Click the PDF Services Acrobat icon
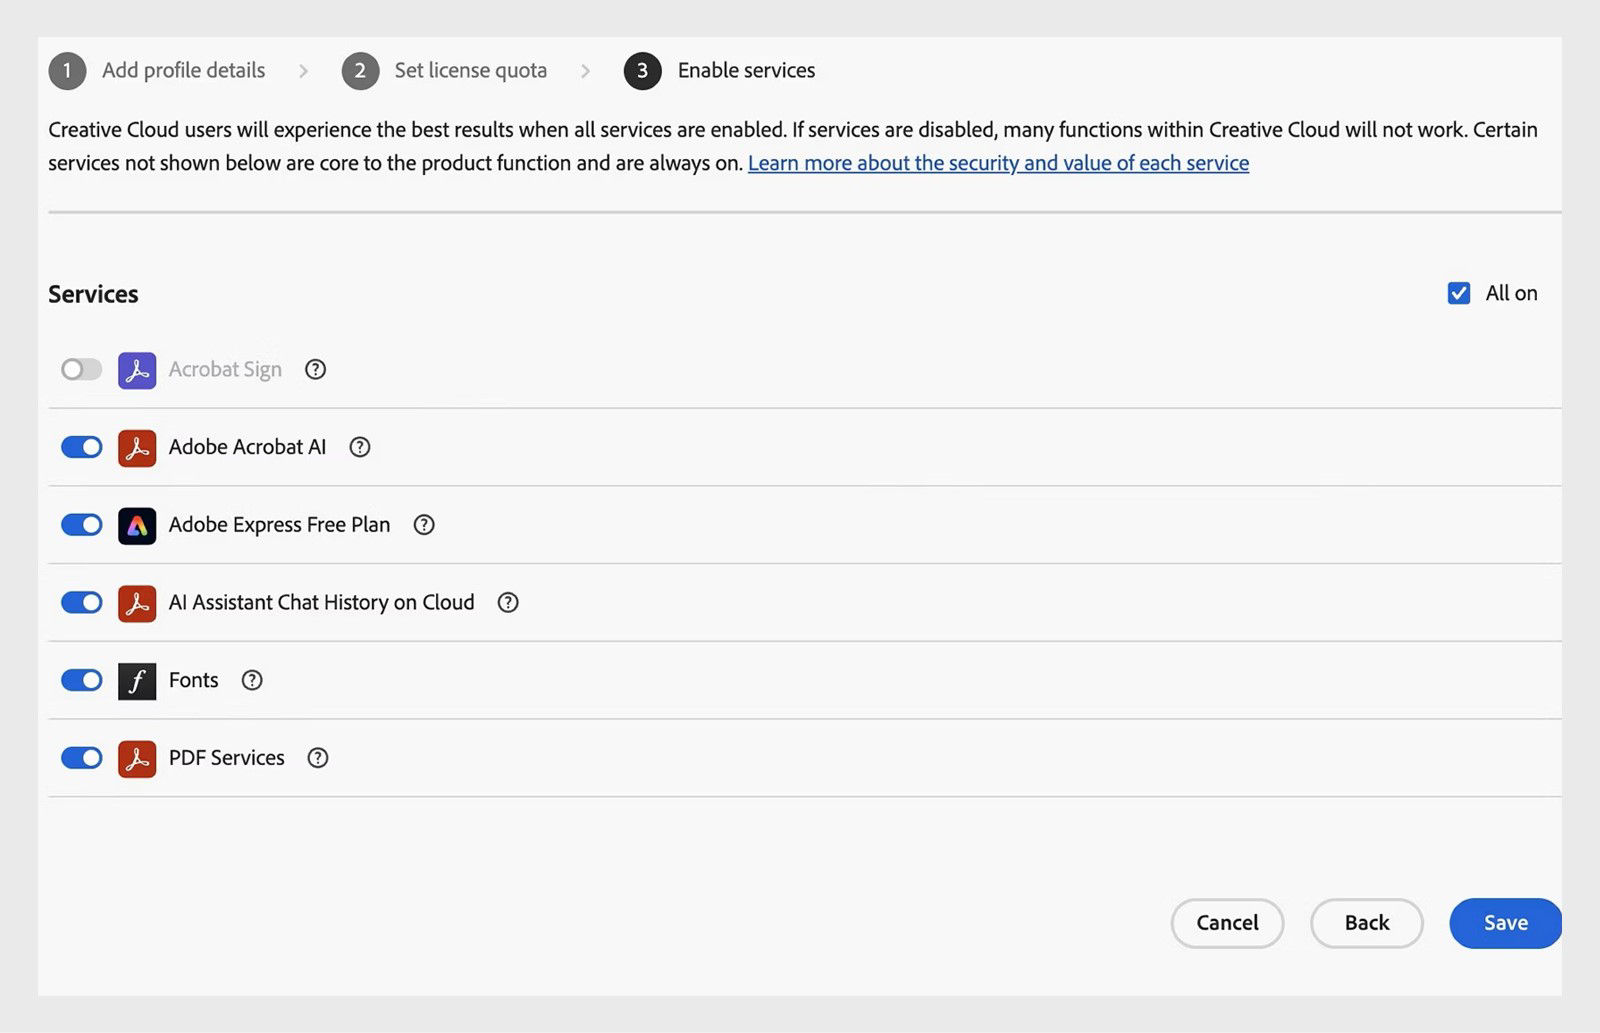Image resolution: width=1600 pixels, height=1033 pixels. [x=137, y=758]
